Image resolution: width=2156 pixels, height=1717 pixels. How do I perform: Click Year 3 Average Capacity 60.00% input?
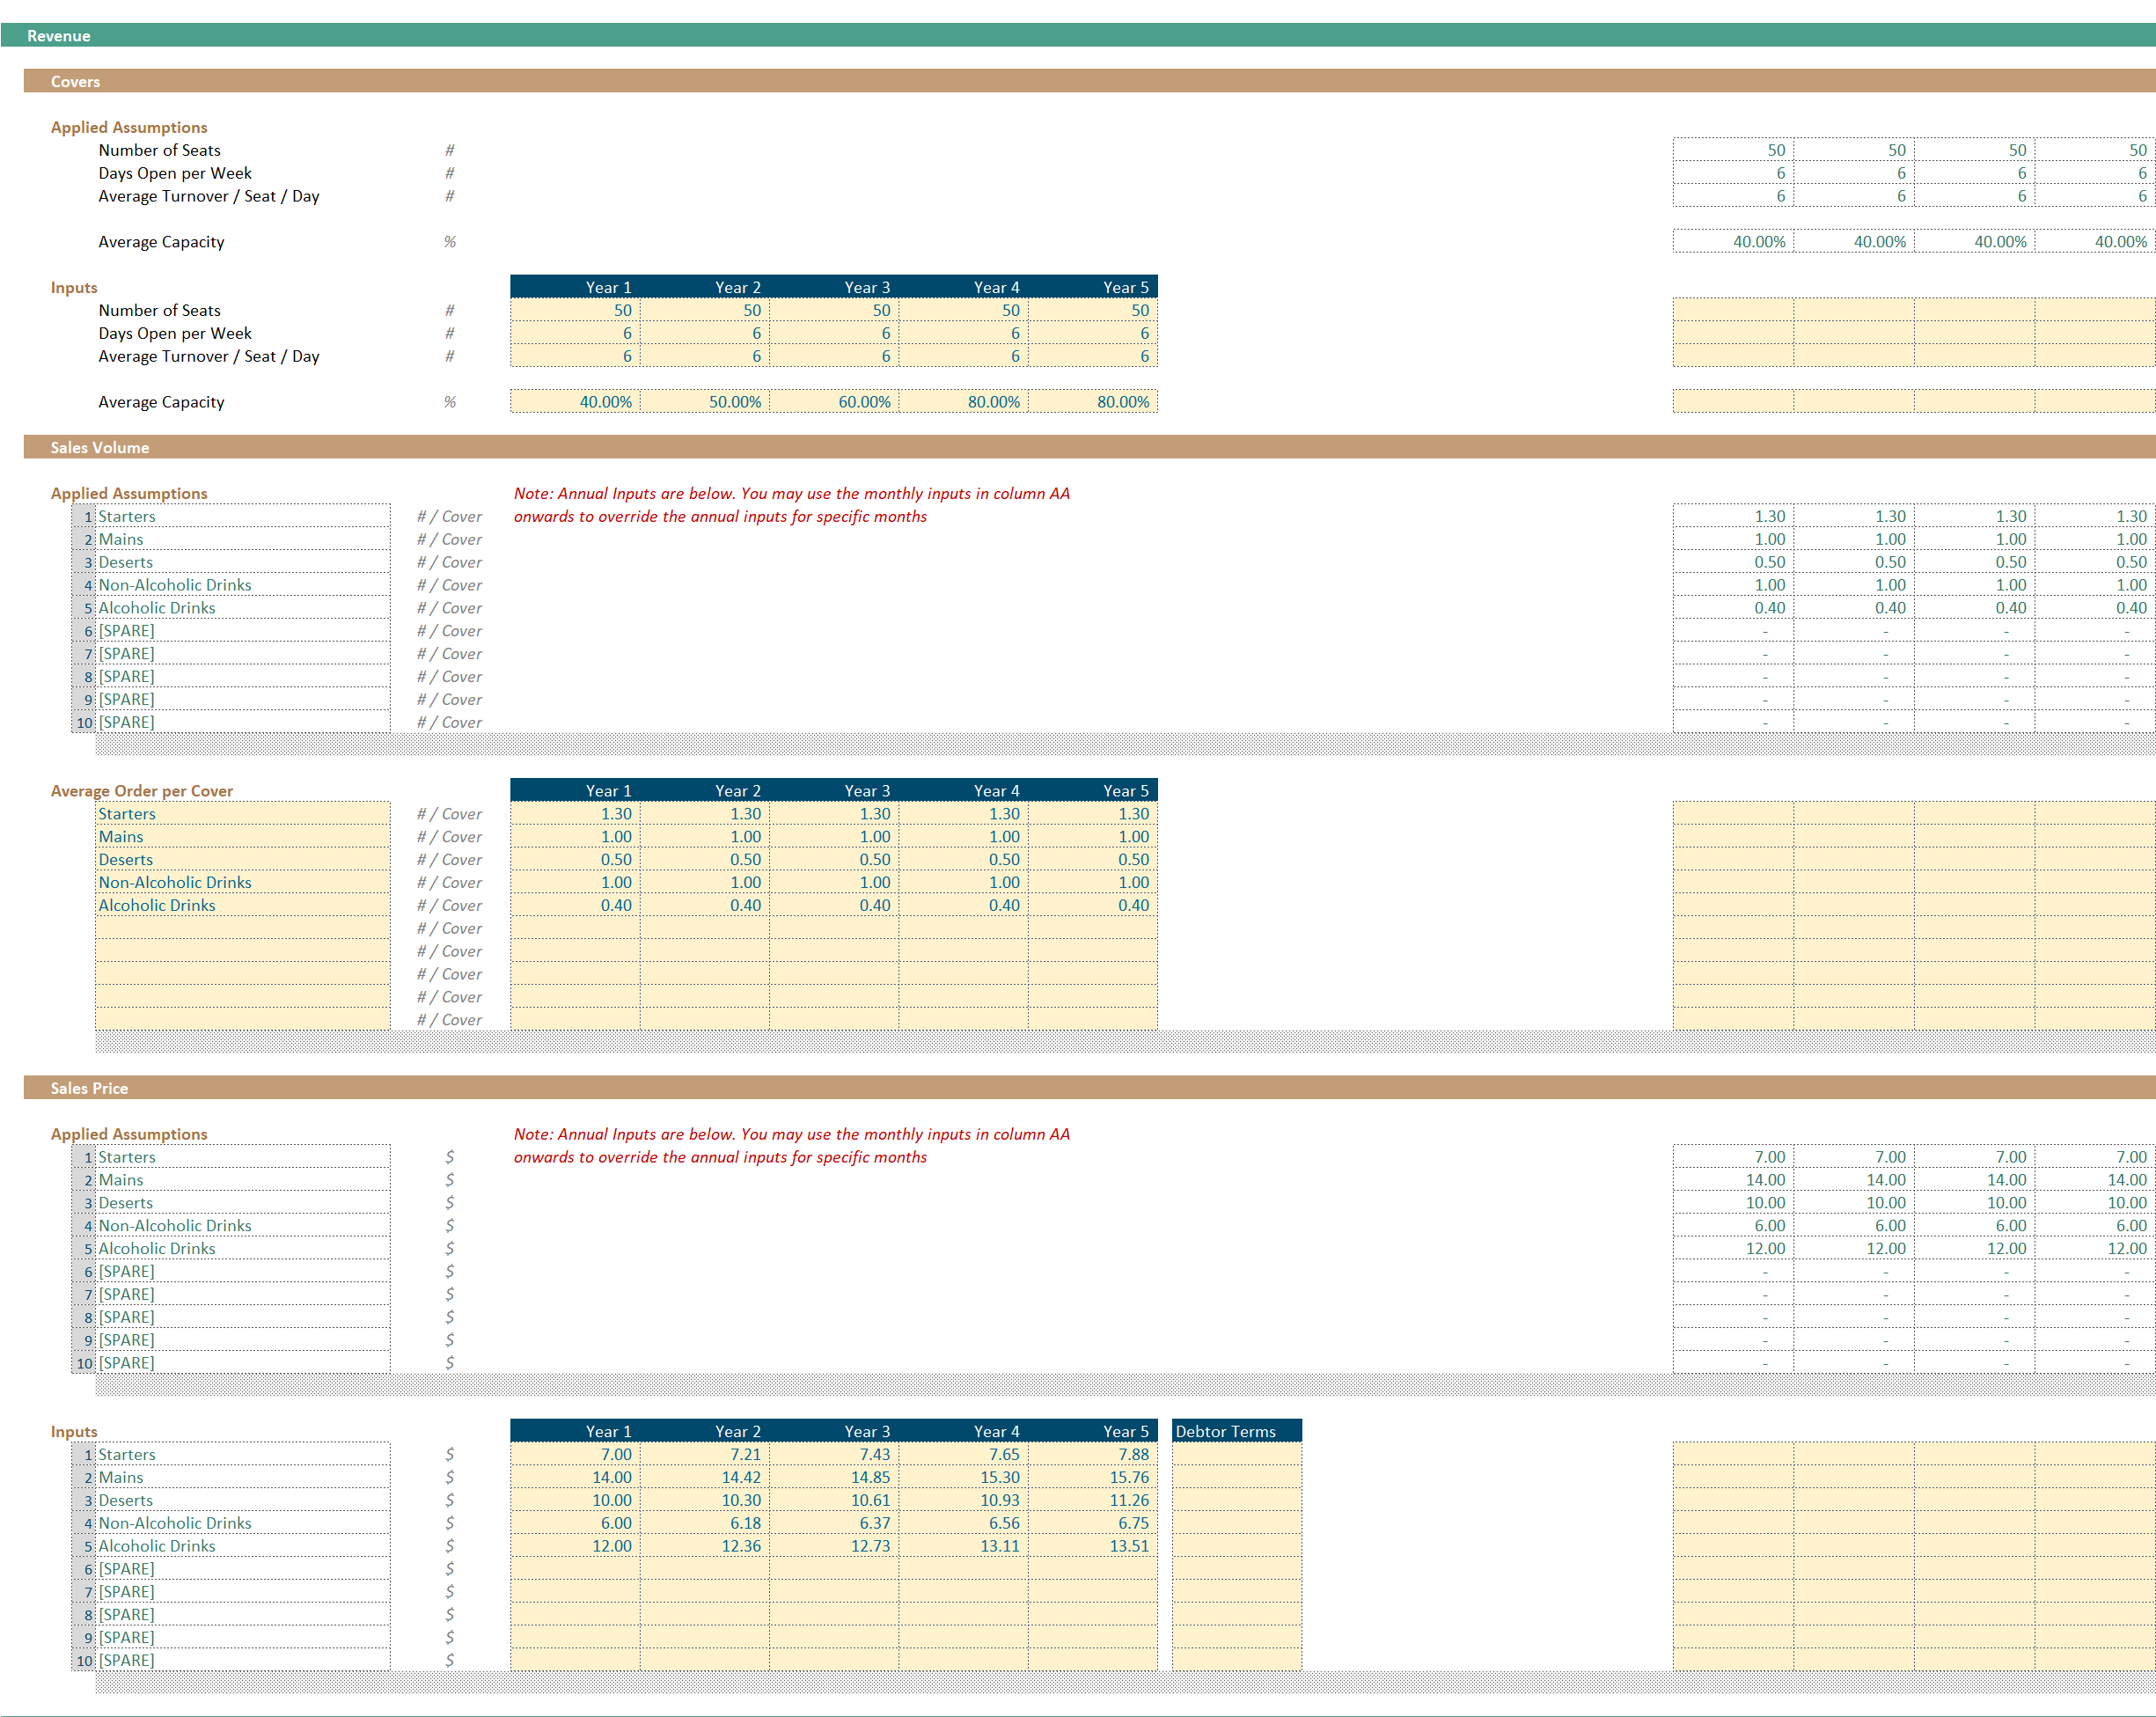click(834, 402)
